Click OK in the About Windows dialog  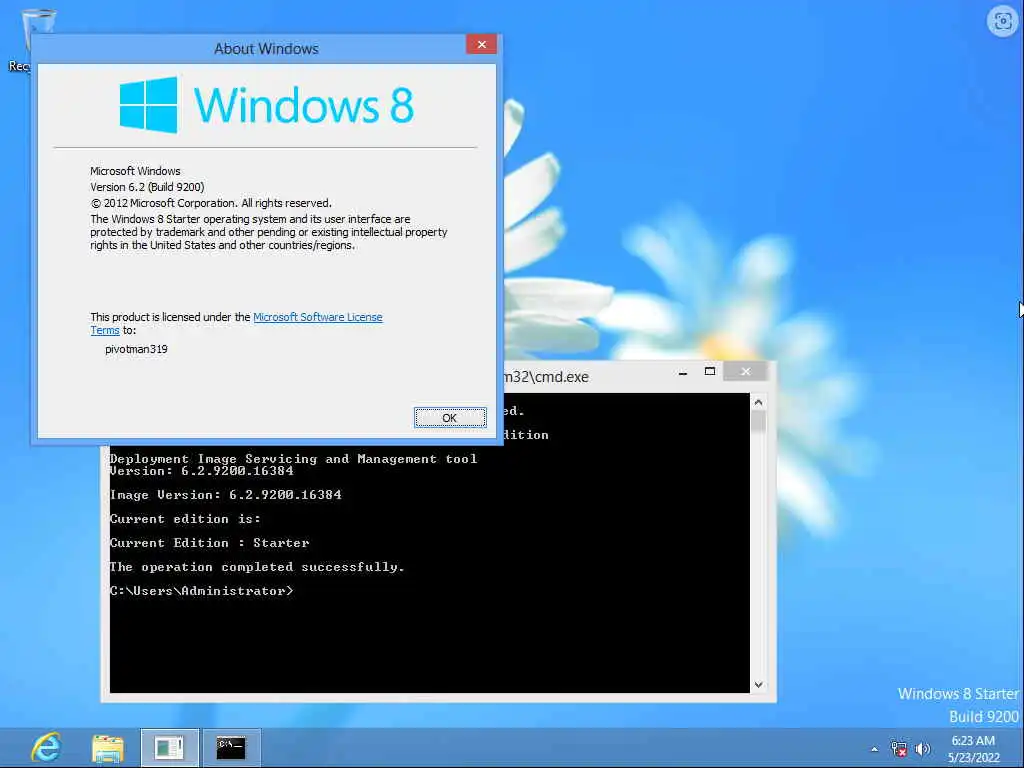[450, 418]
